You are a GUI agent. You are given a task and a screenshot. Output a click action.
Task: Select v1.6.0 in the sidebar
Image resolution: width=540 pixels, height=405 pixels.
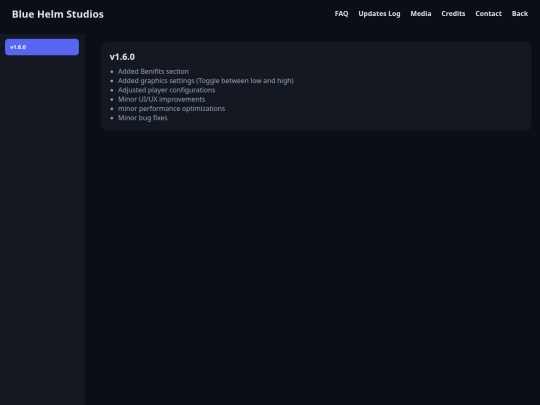(x=42, y=47)
